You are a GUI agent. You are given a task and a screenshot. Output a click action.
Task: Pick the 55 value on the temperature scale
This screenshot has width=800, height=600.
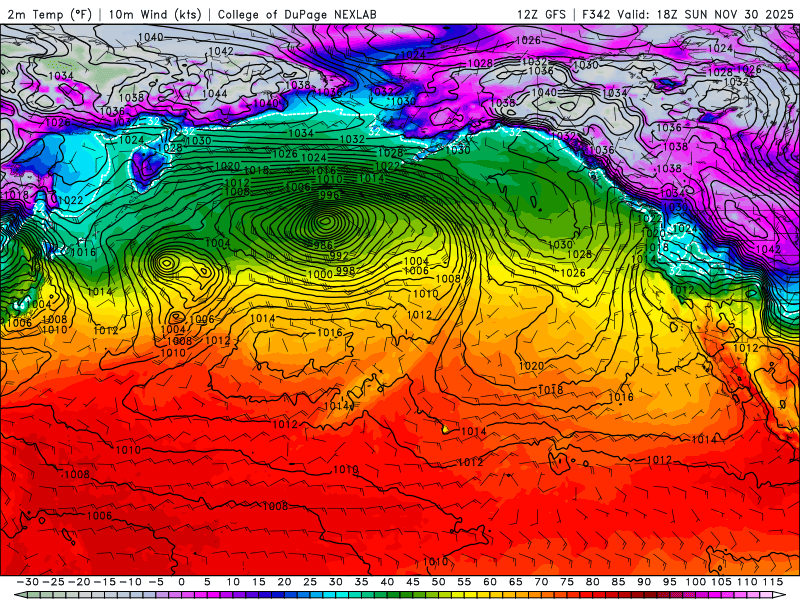click(x=464, y=582)
